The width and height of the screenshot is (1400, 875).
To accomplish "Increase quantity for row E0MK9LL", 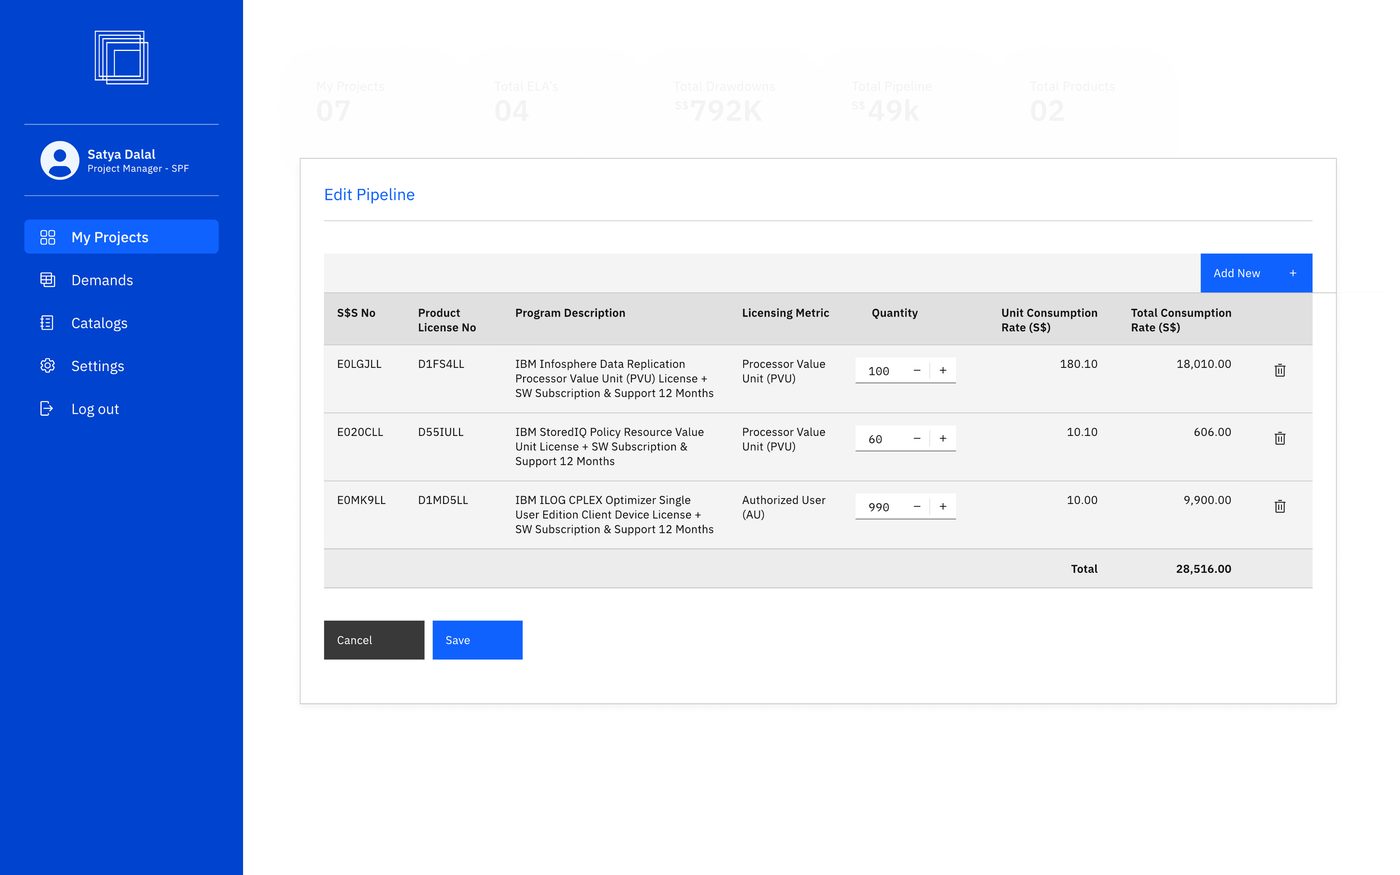I will pos(943,506).
